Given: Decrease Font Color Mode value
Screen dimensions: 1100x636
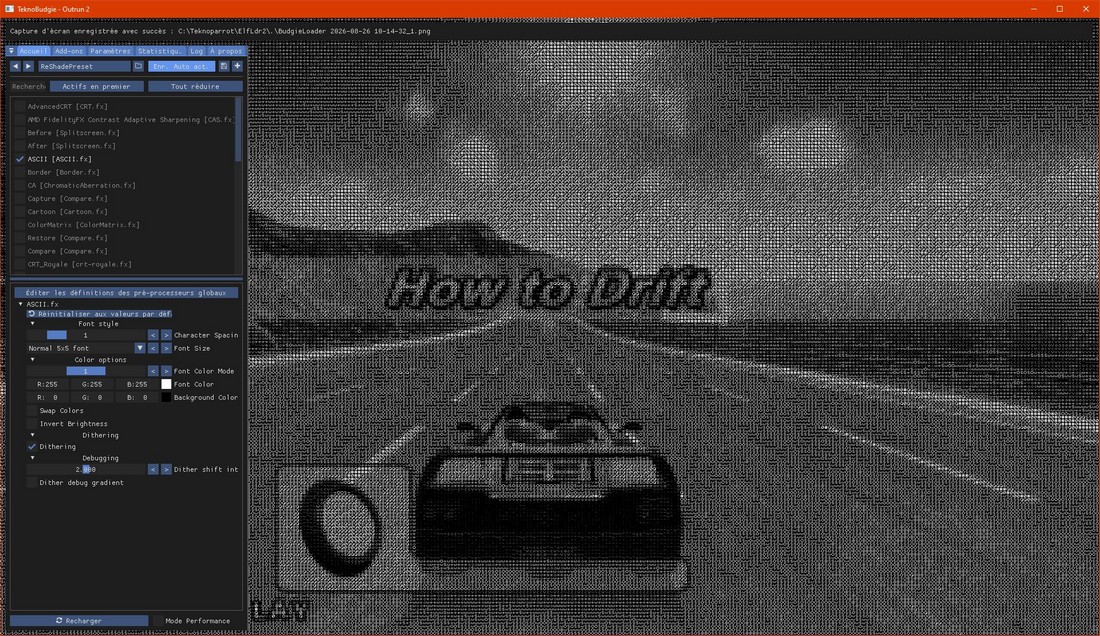Looking at the screenshot, I should (x=153, y=371).
